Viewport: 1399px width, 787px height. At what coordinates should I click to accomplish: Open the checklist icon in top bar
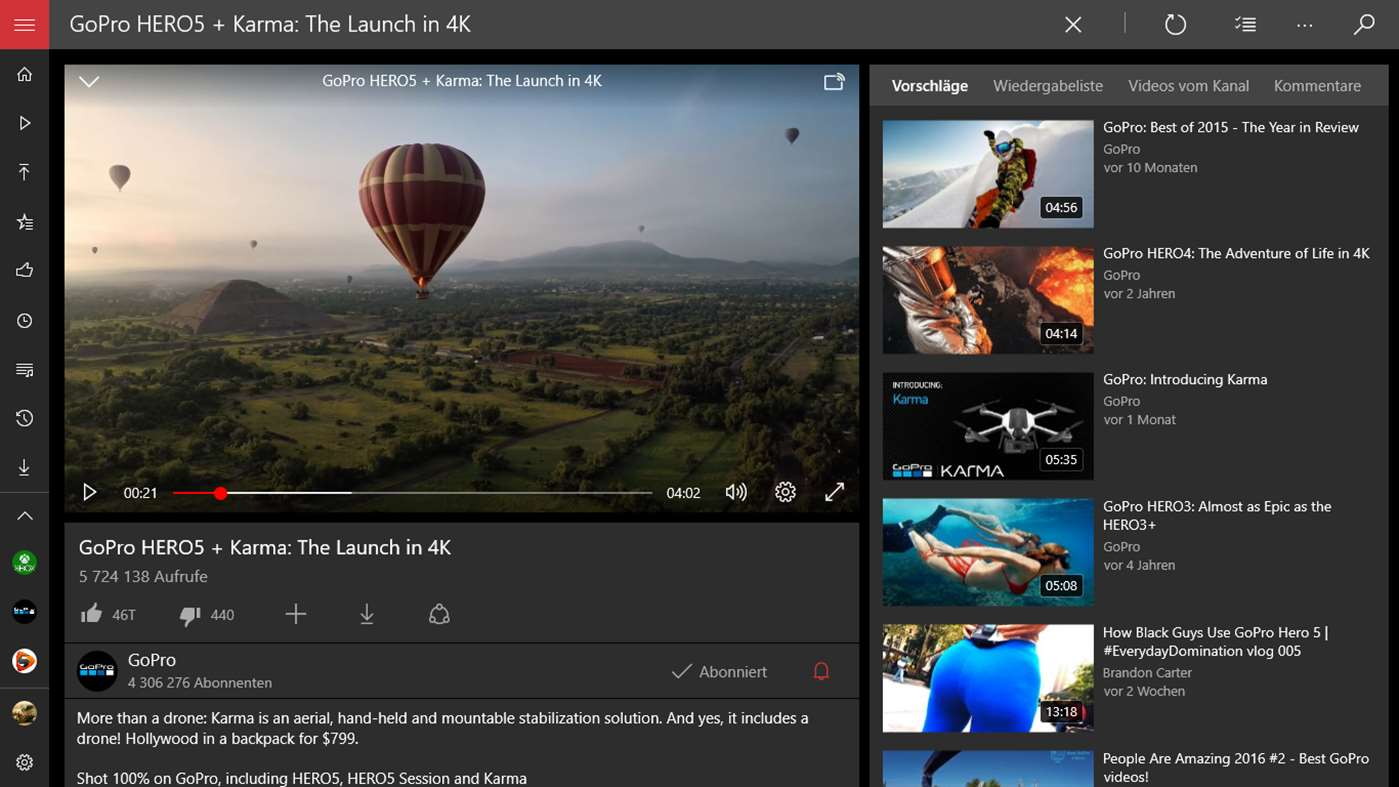(1245, 24)
